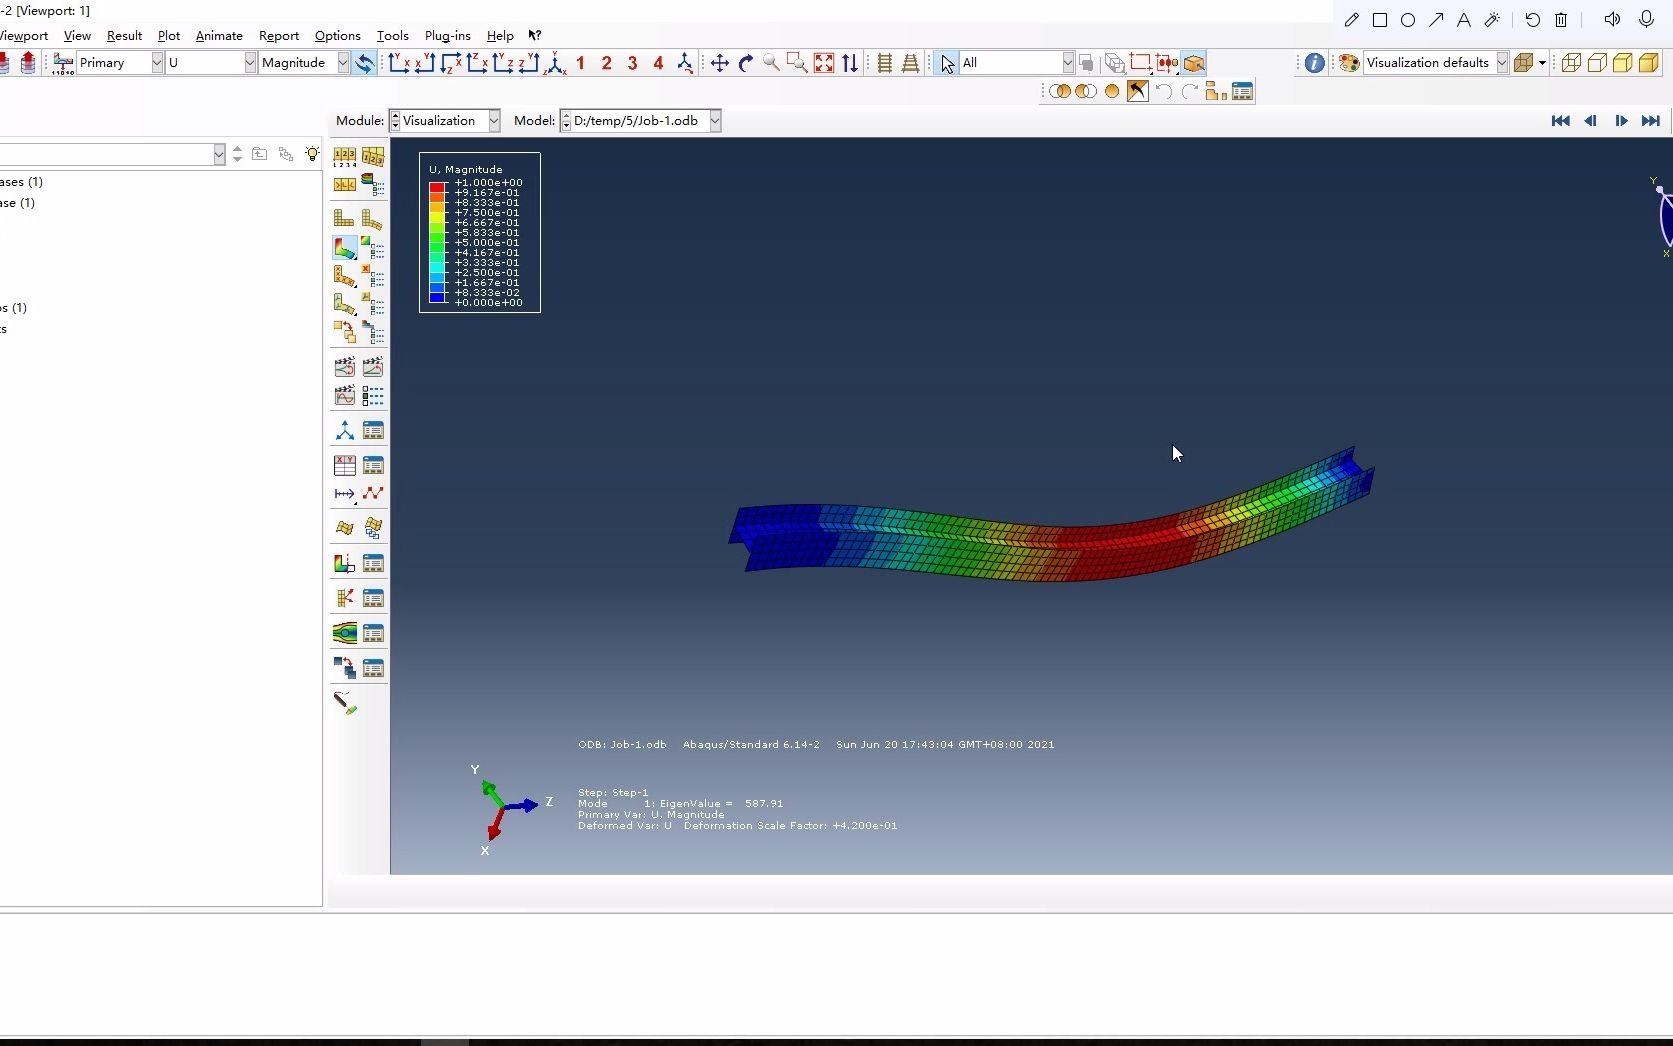The height and width of the screenshot is (1046, 1673).
Task: Jump to last frame button
Action: click(x=1651, y=121)
